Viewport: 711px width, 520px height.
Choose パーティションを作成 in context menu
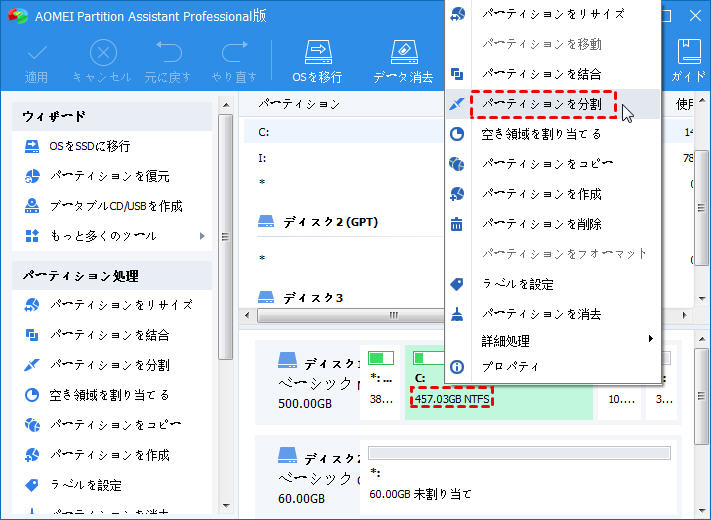[x=553, y=194]
